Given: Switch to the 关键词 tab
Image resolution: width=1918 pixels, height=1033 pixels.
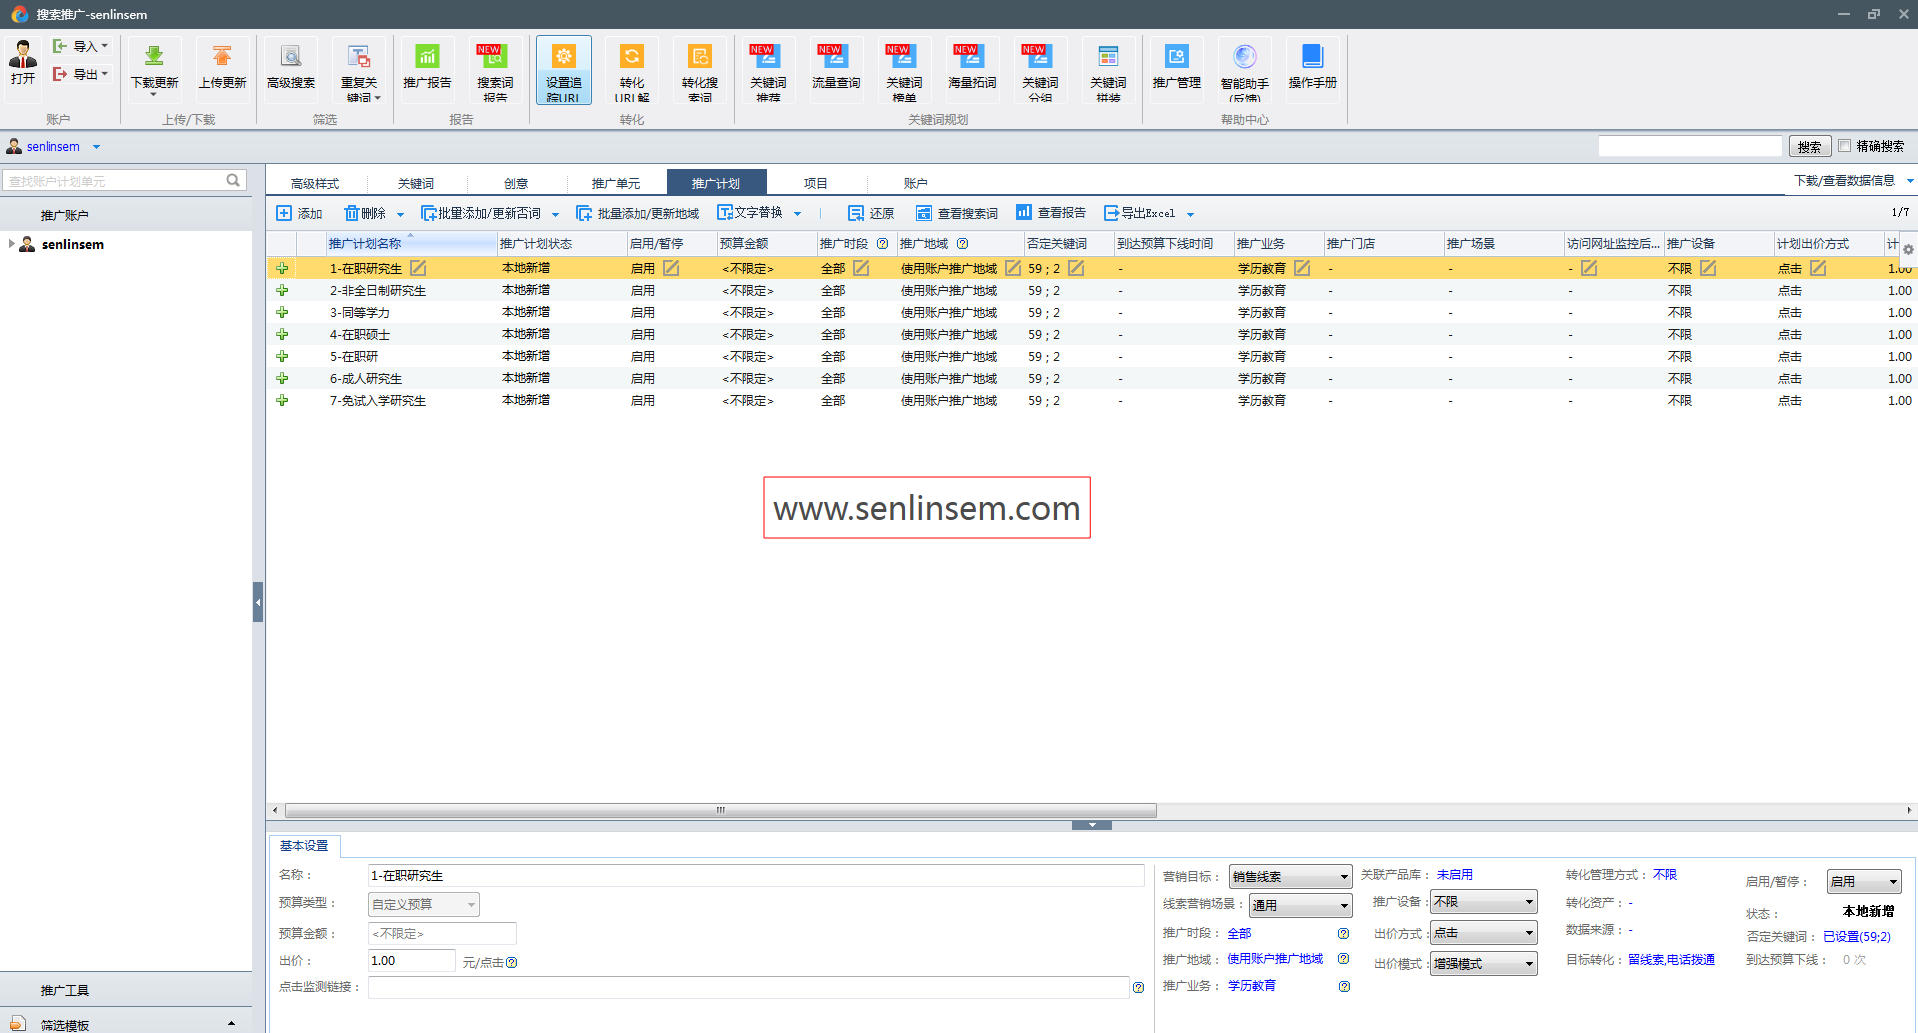Looking at the screenshot, I should point(416,183).
